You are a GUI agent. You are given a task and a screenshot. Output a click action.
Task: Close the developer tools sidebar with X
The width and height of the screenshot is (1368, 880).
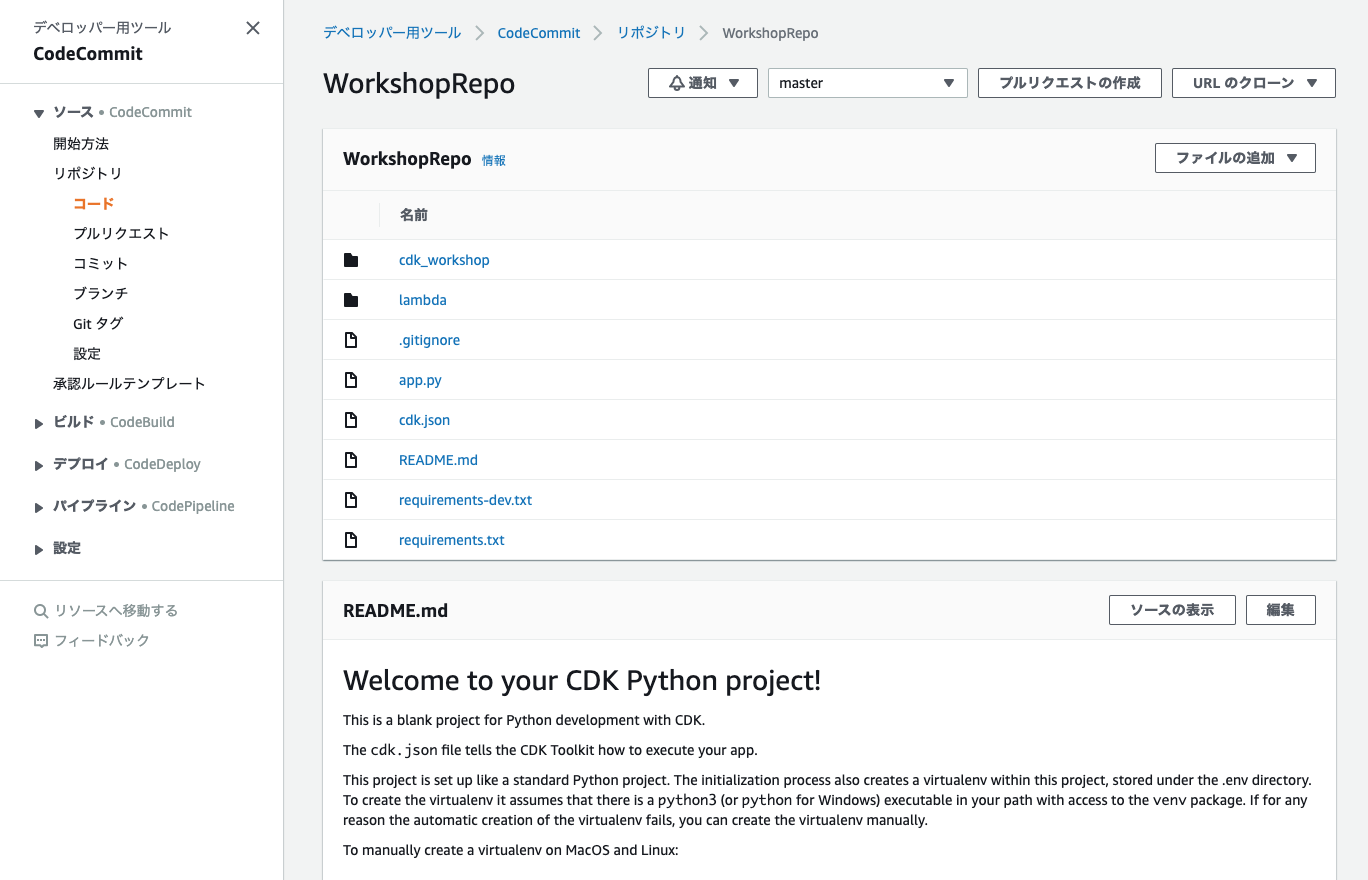(253, 28)
